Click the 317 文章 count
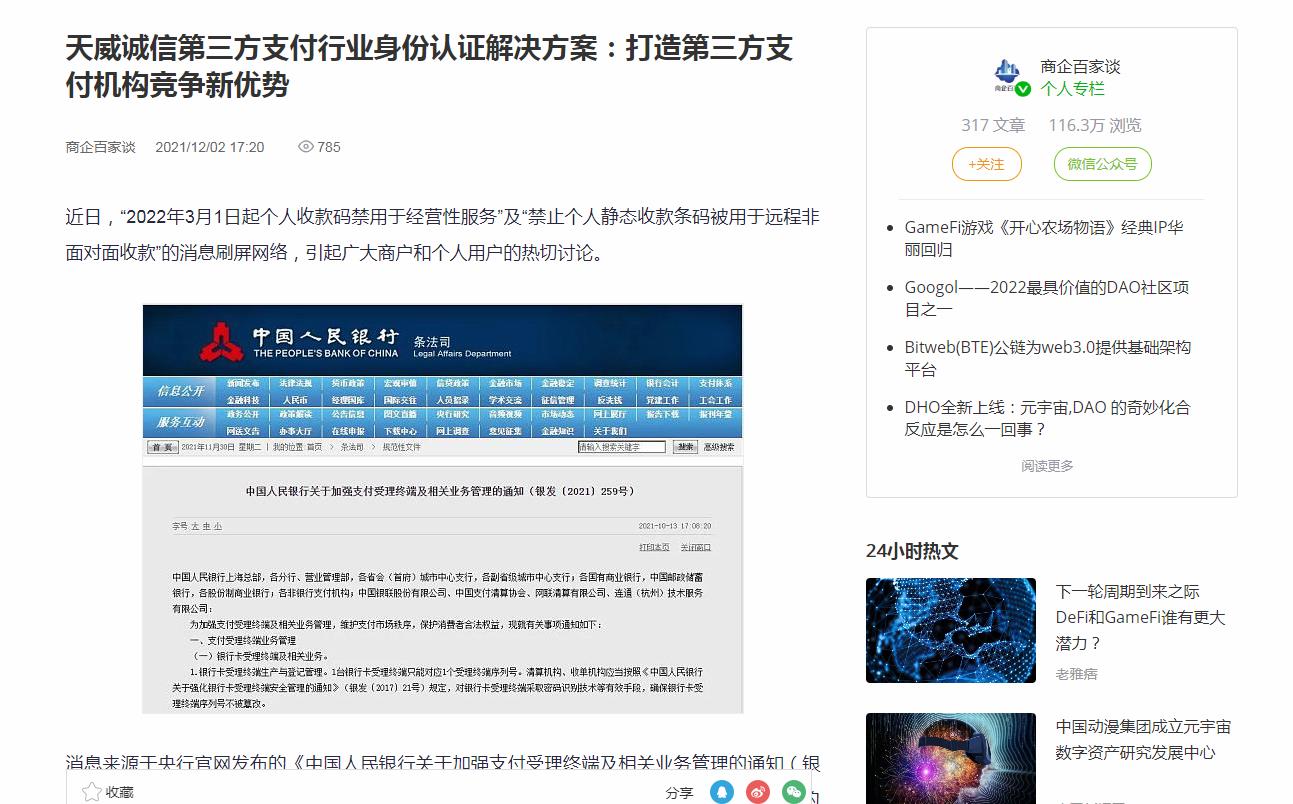 tap(993, 125)
